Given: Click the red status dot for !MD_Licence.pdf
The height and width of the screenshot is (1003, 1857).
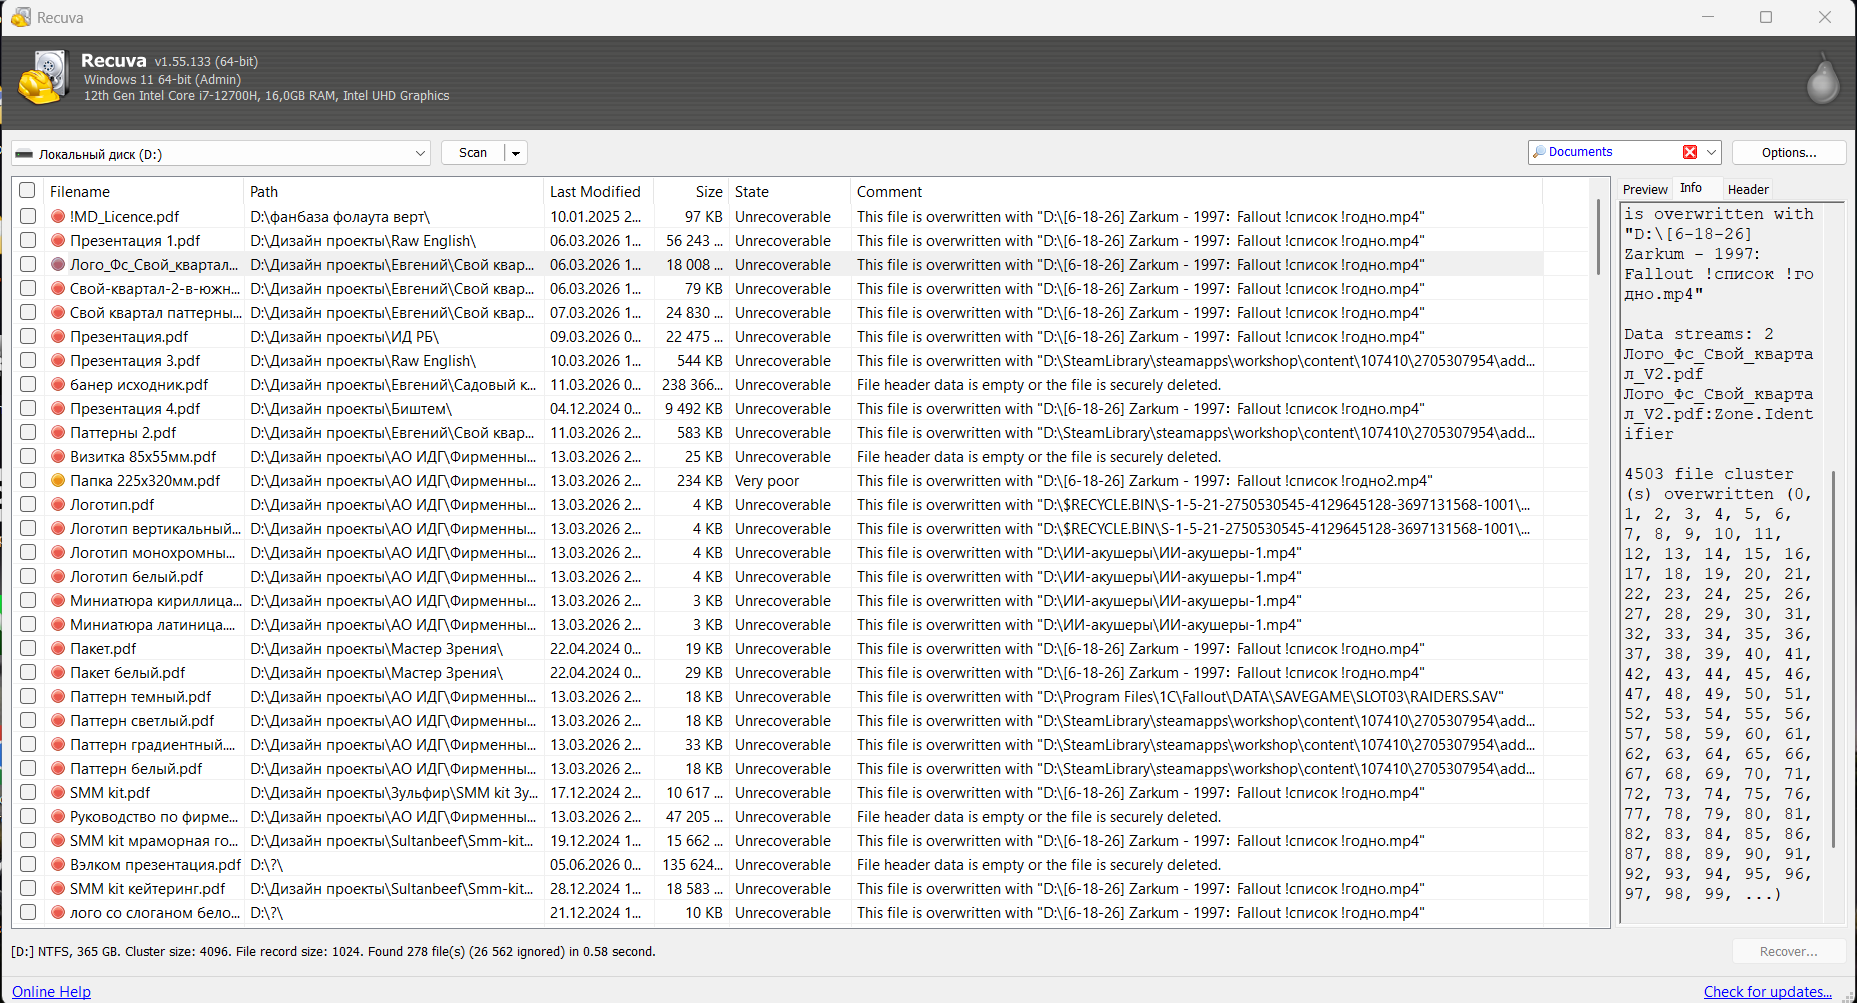Looking at the screenshot, I should 58,217.
